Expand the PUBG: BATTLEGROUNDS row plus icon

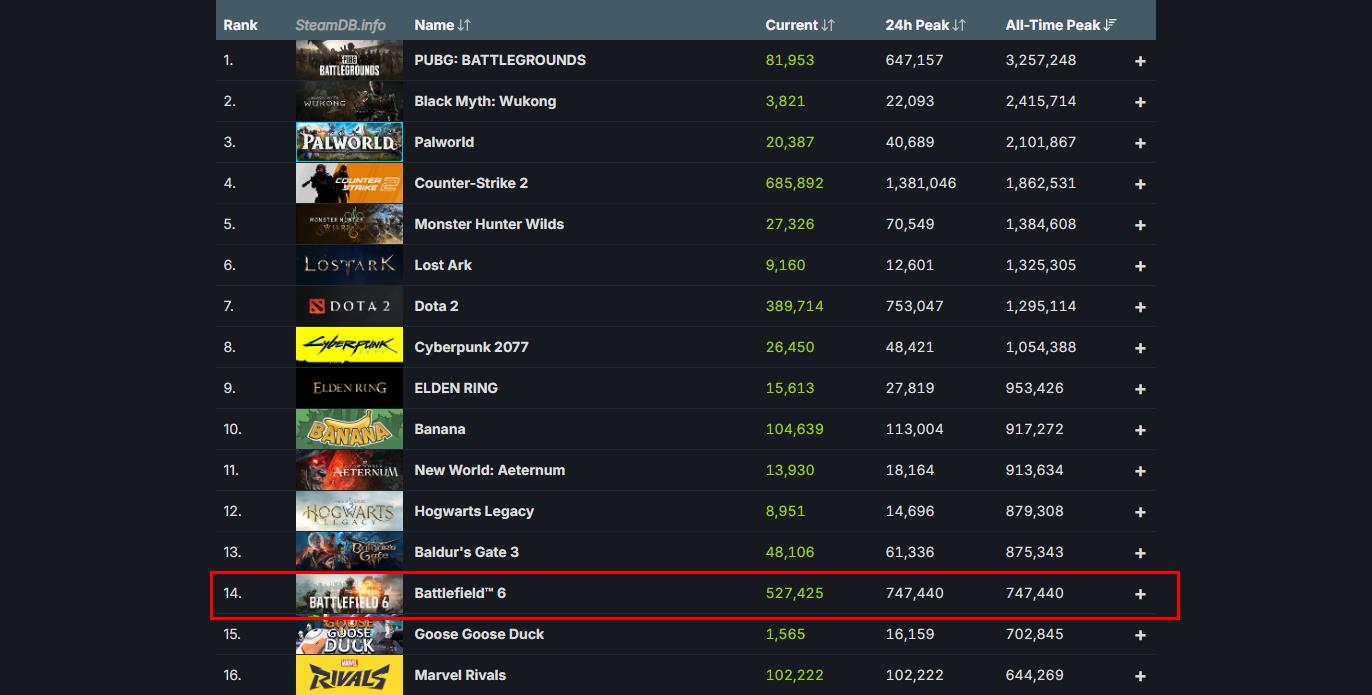(x=1140, y=61)
